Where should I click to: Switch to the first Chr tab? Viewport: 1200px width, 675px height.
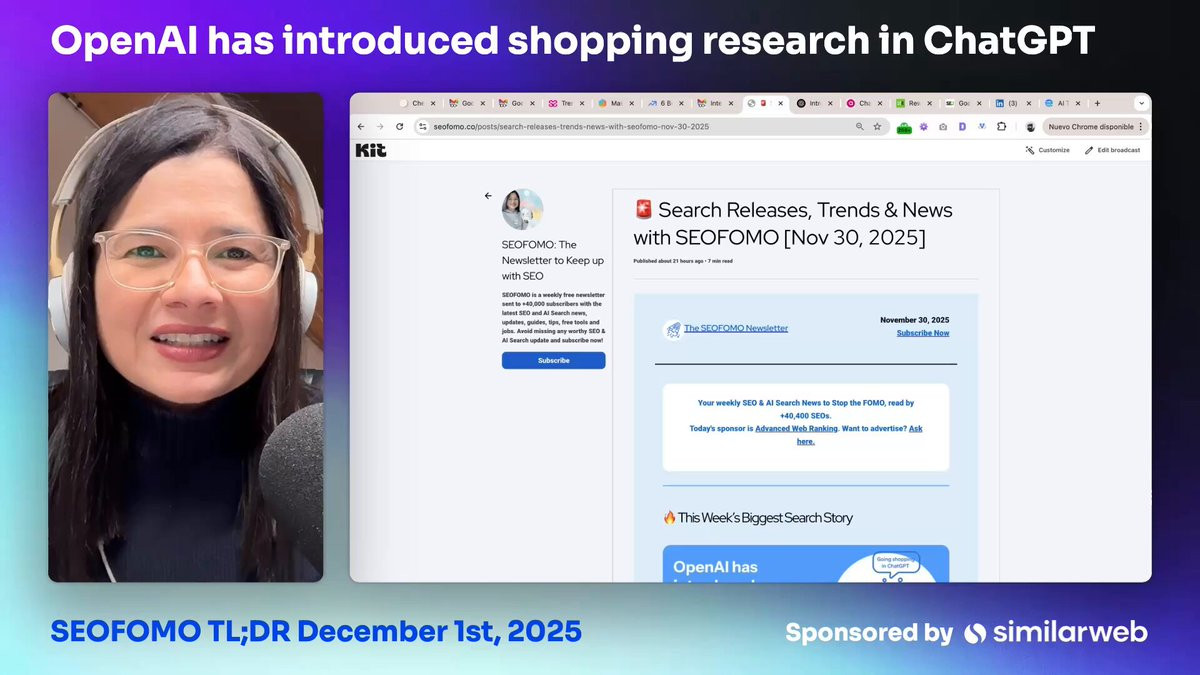point(418,103)
